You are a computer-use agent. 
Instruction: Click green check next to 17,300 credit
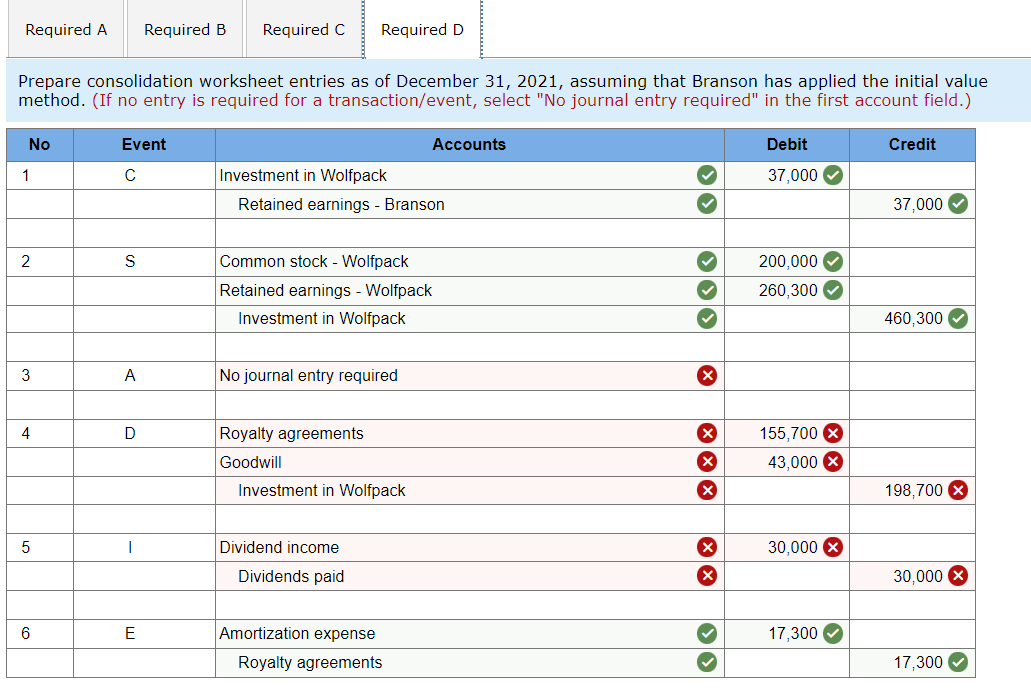click(958, 662)
